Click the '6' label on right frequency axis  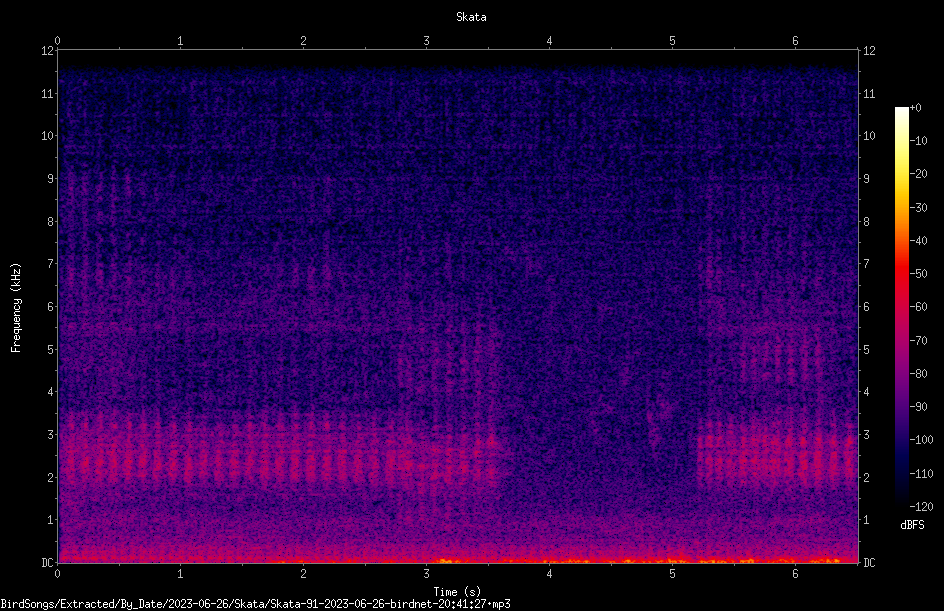tap(866, 306)
